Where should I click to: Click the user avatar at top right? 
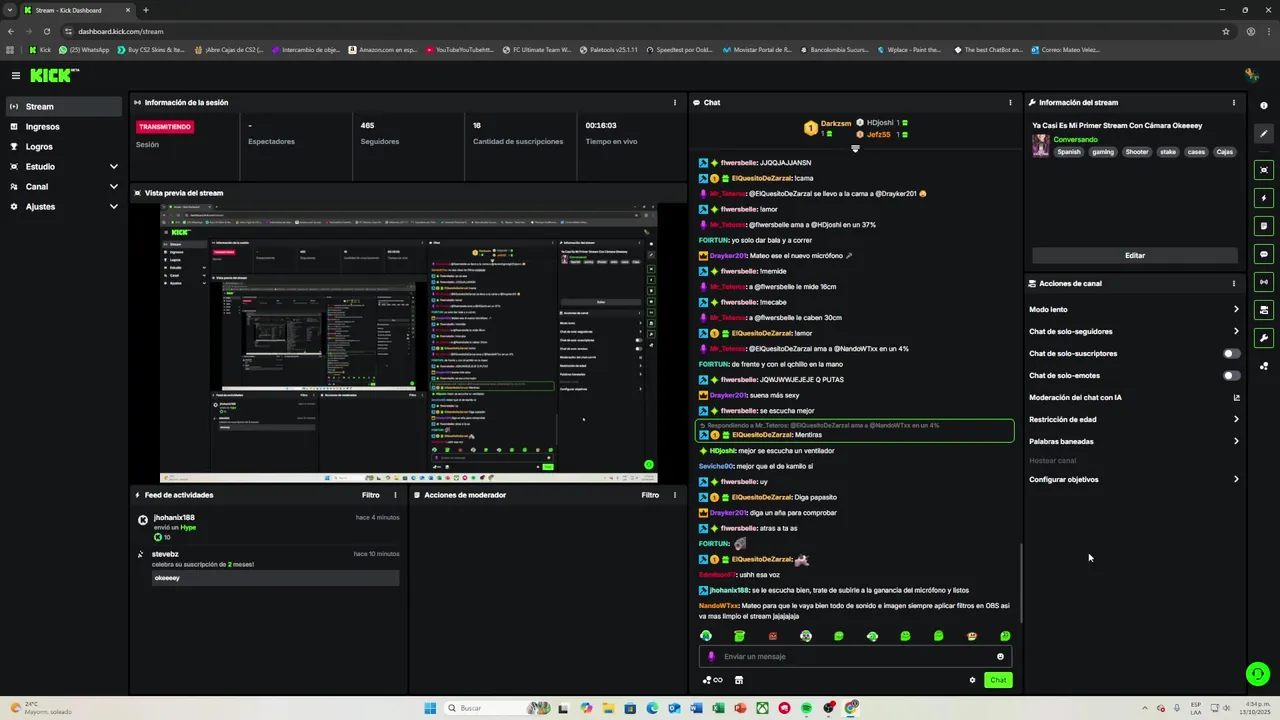coord(1251,75)
